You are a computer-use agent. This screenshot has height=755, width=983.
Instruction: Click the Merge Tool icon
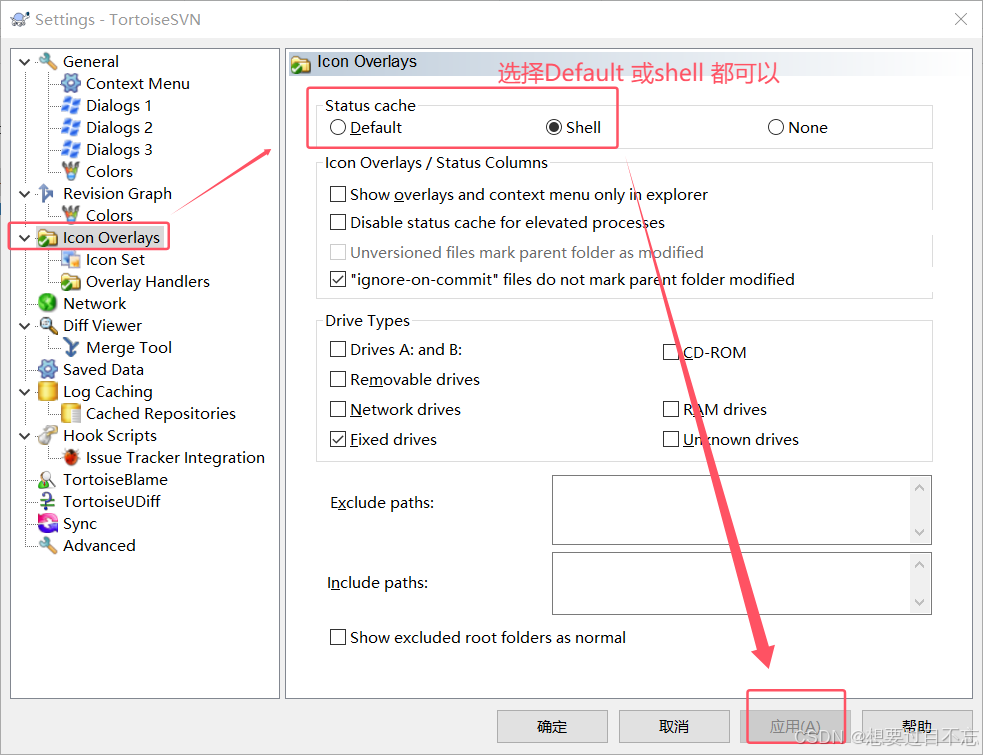coord(71,347)
